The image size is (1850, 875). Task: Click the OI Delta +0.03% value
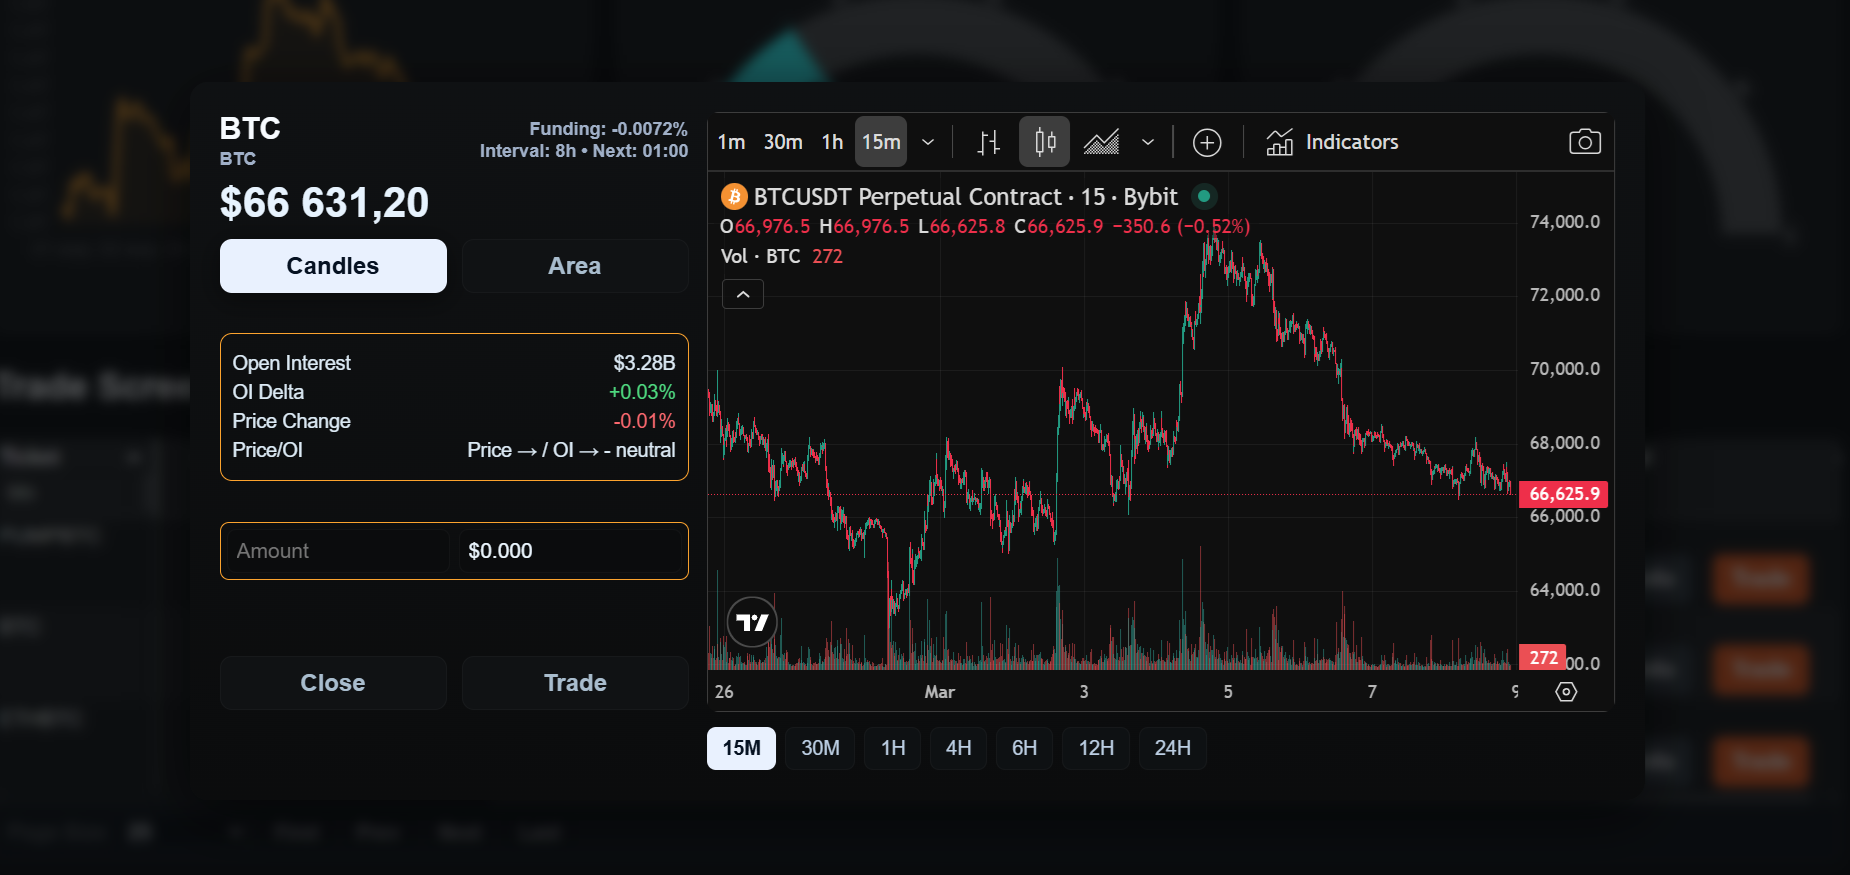point(642,392)
